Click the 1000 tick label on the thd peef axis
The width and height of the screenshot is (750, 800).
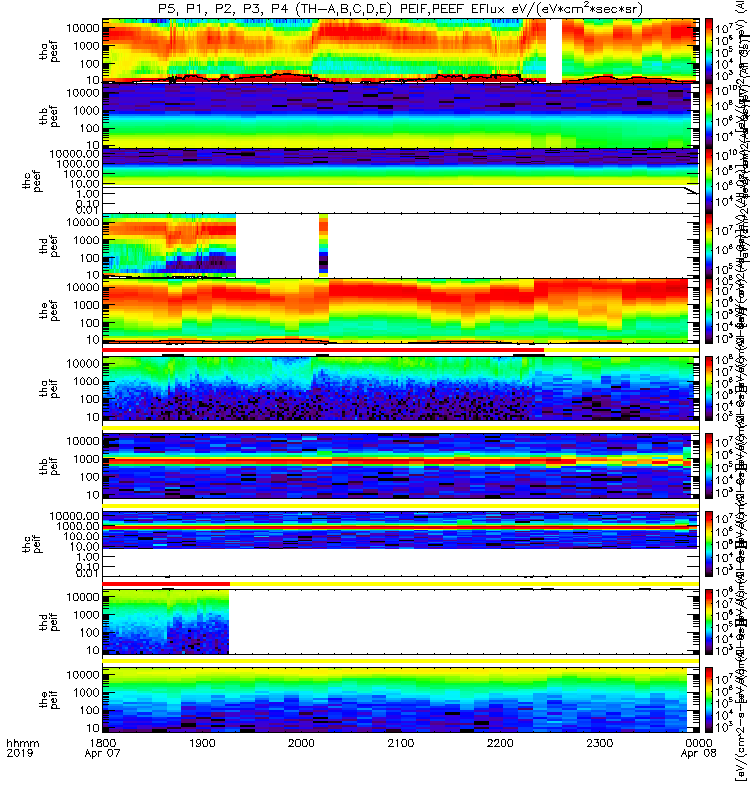tap(86, 240)
